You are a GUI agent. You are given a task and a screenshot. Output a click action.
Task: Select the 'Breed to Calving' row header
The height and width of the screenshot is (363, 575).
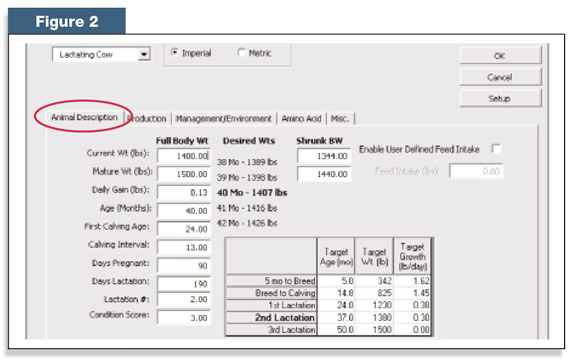(x=272, y=293)
